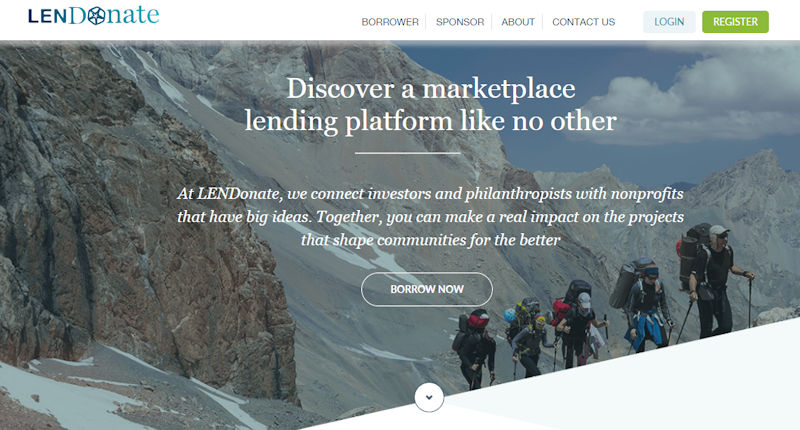Click the italic 'At LENDonate, we connect' paragraph
Viewport: 800px width, 430px height.
(x=431, y=217)
